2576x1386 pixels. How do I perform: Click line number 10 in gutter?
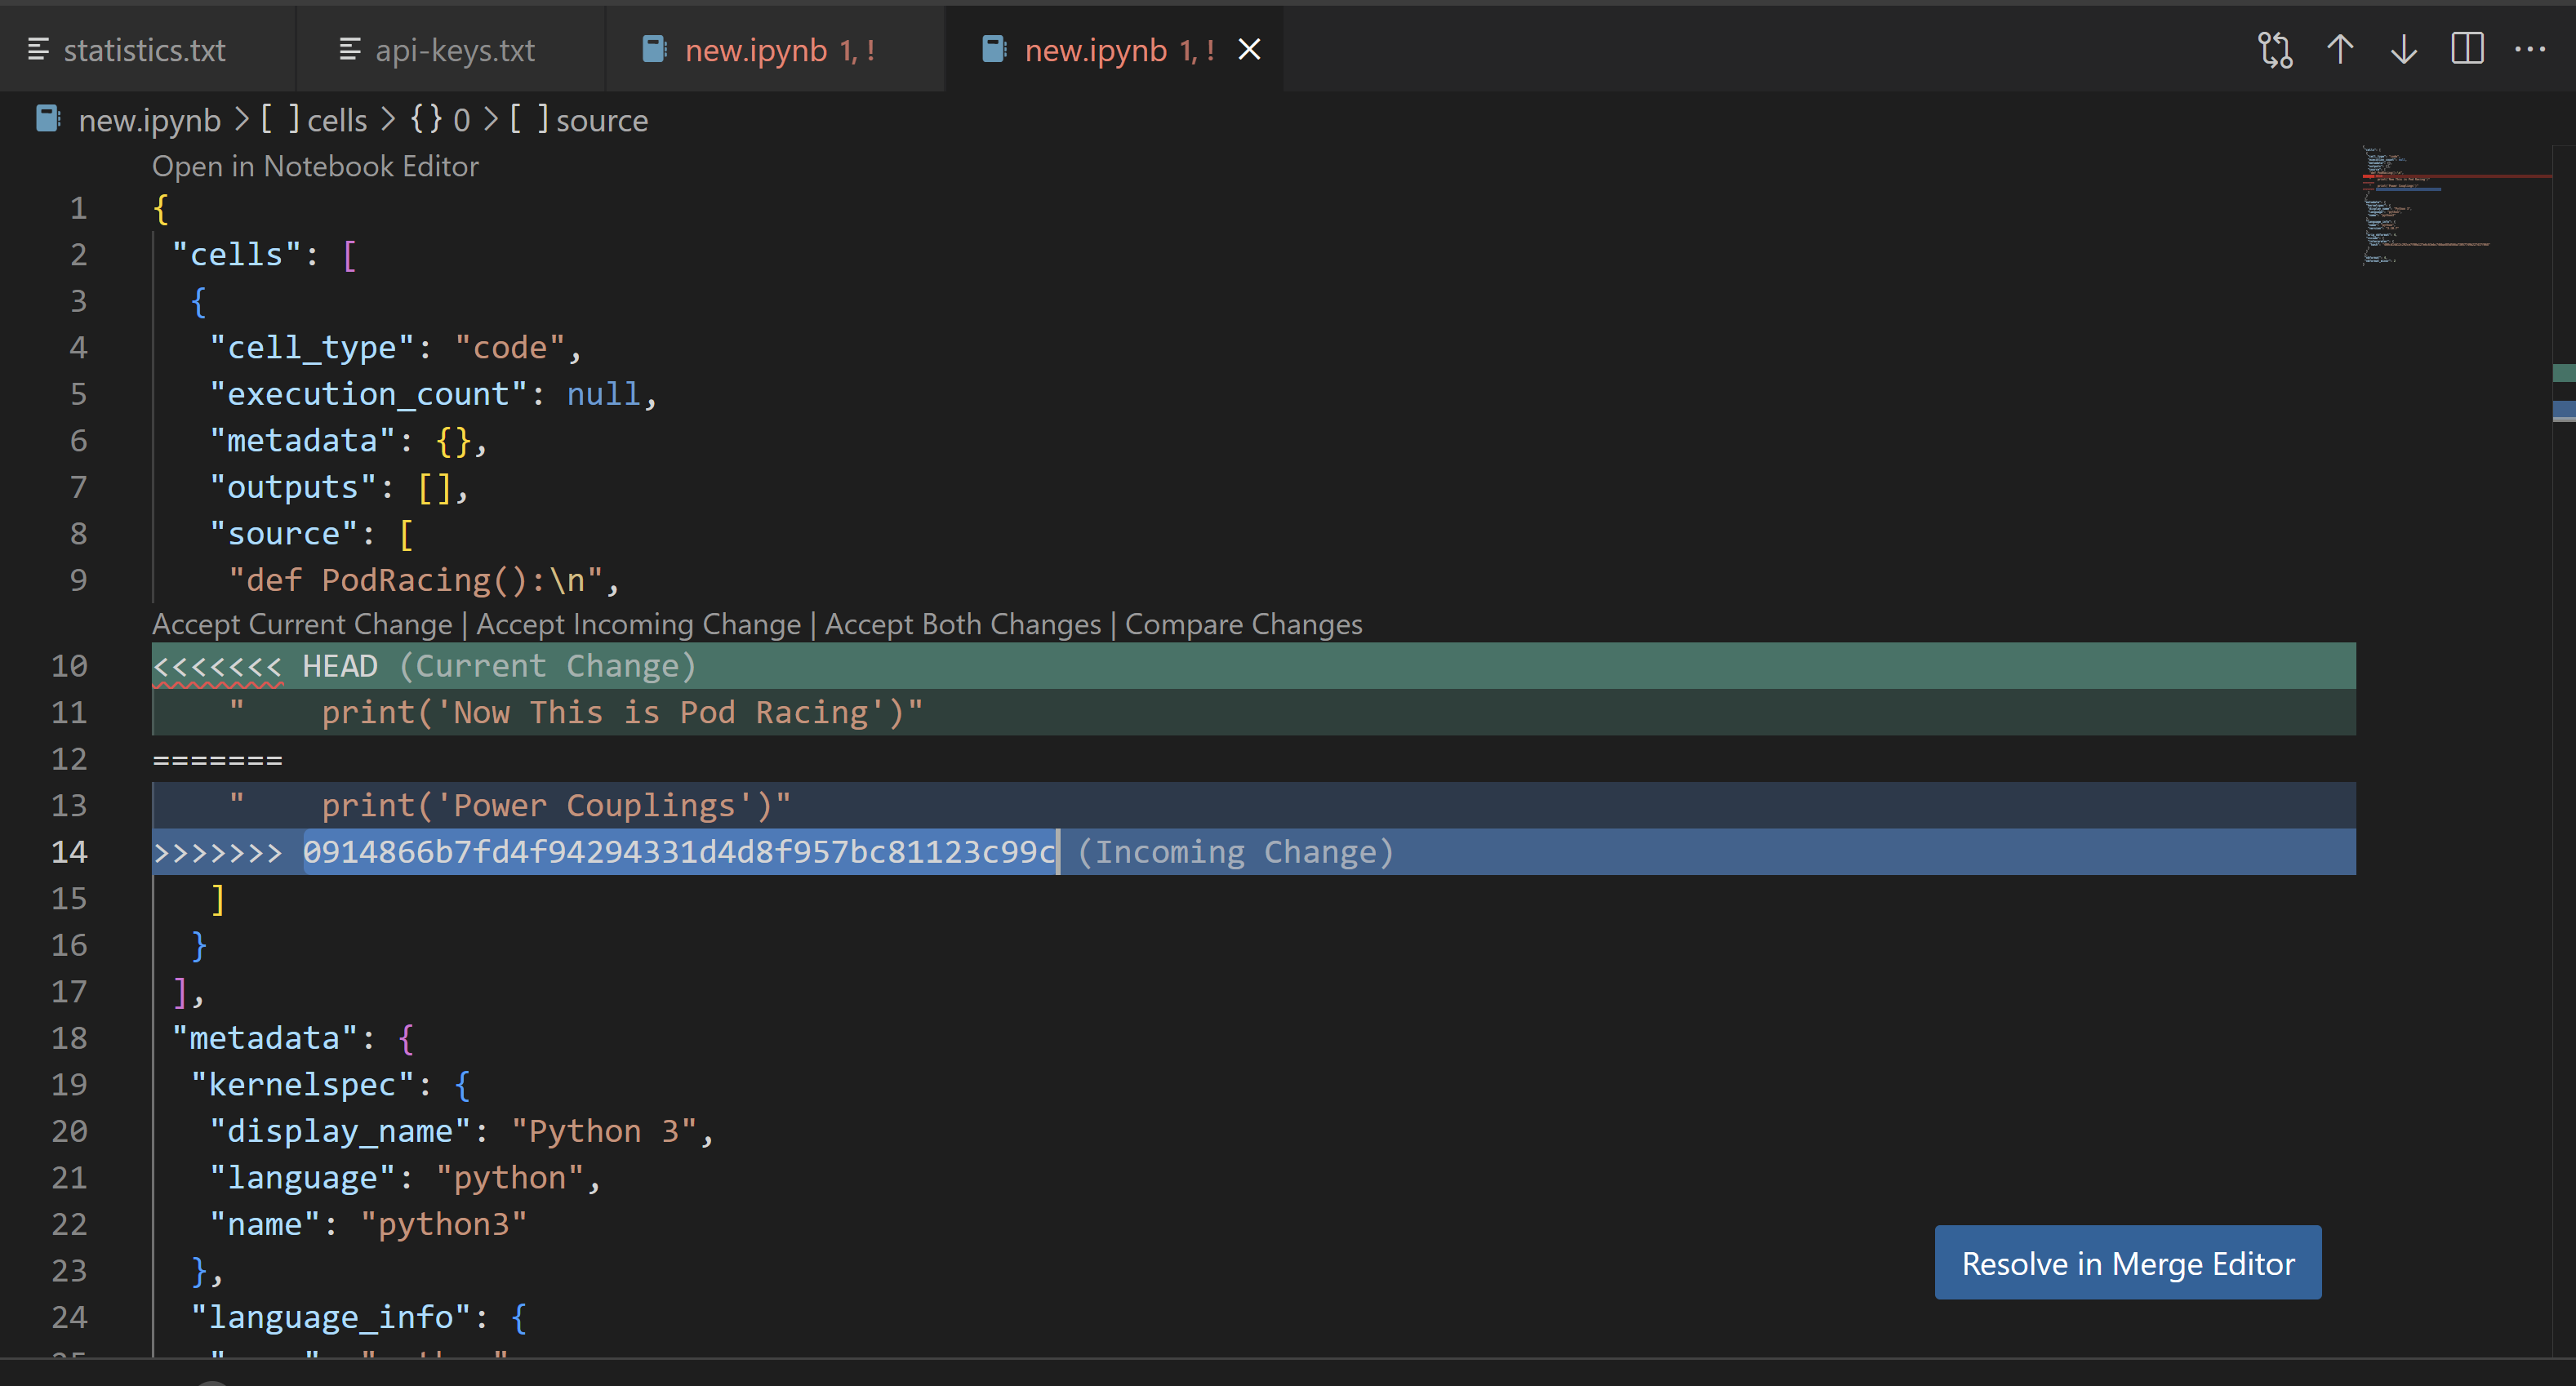69,666
